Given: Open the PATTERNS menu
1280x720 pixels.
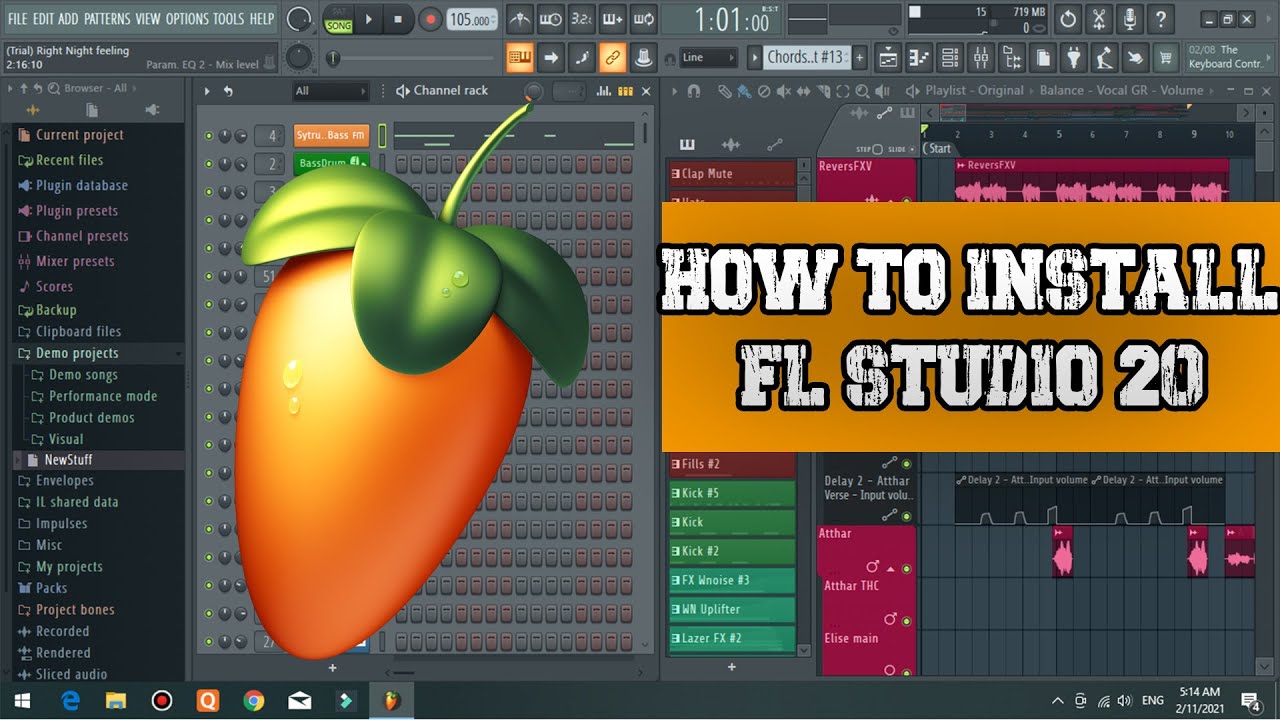Looking at the screenshot, I should pyautogui.click(x=107, y=19).
